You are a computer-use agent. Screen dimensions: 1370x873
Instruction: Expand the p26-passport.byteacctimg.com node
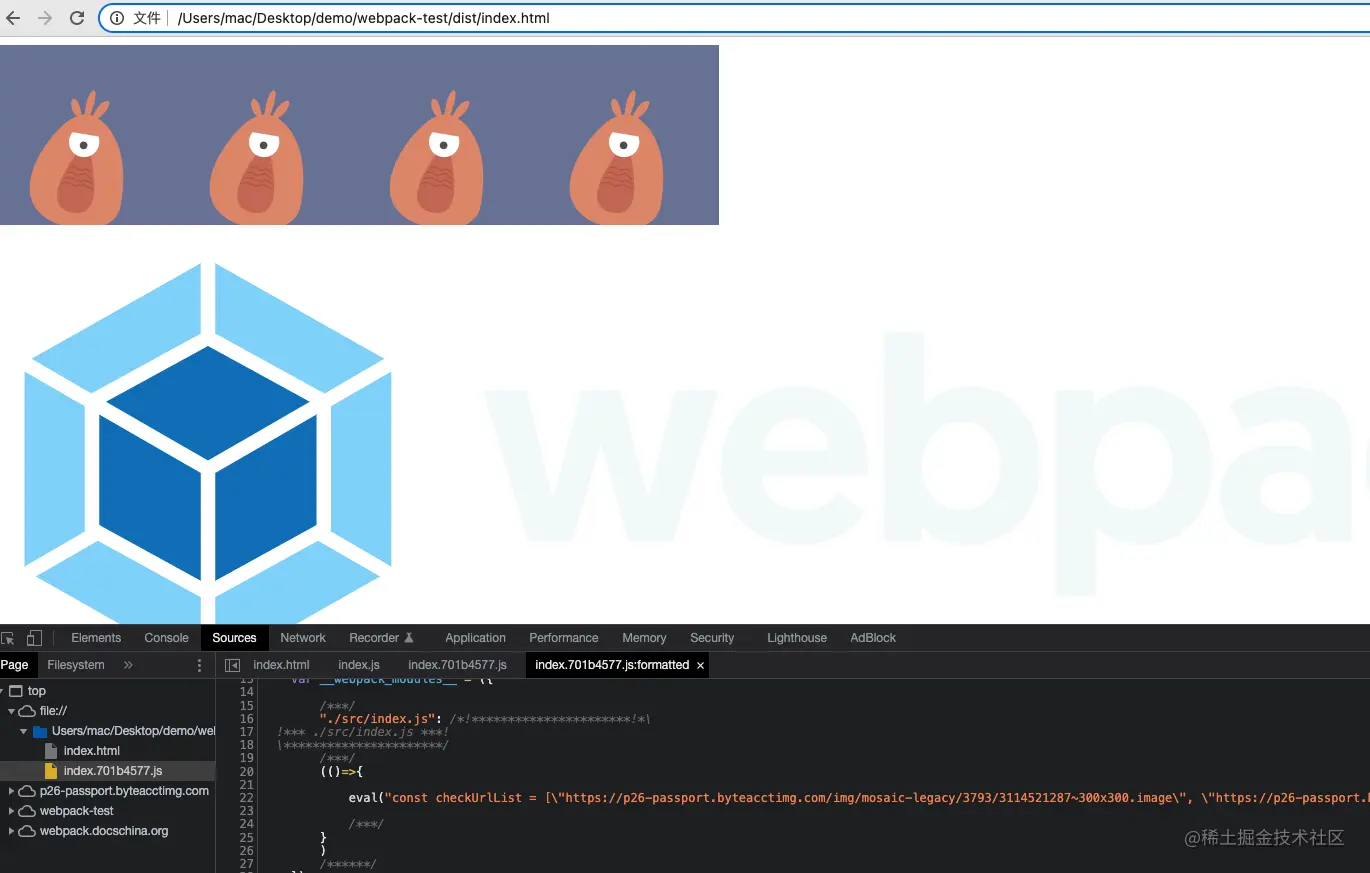click(x=12, y=791)
